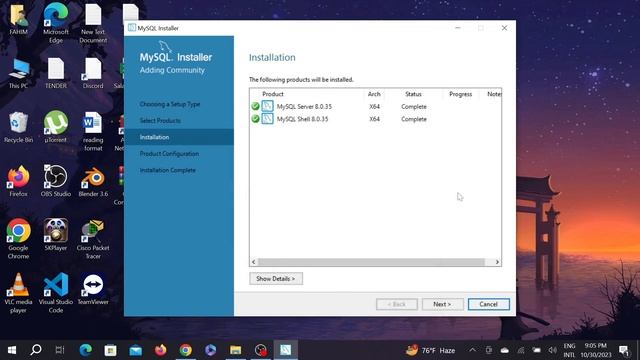Click the MySQL Installer title bar icon
This screenshot has height=360, width=640.
[132, 28]
